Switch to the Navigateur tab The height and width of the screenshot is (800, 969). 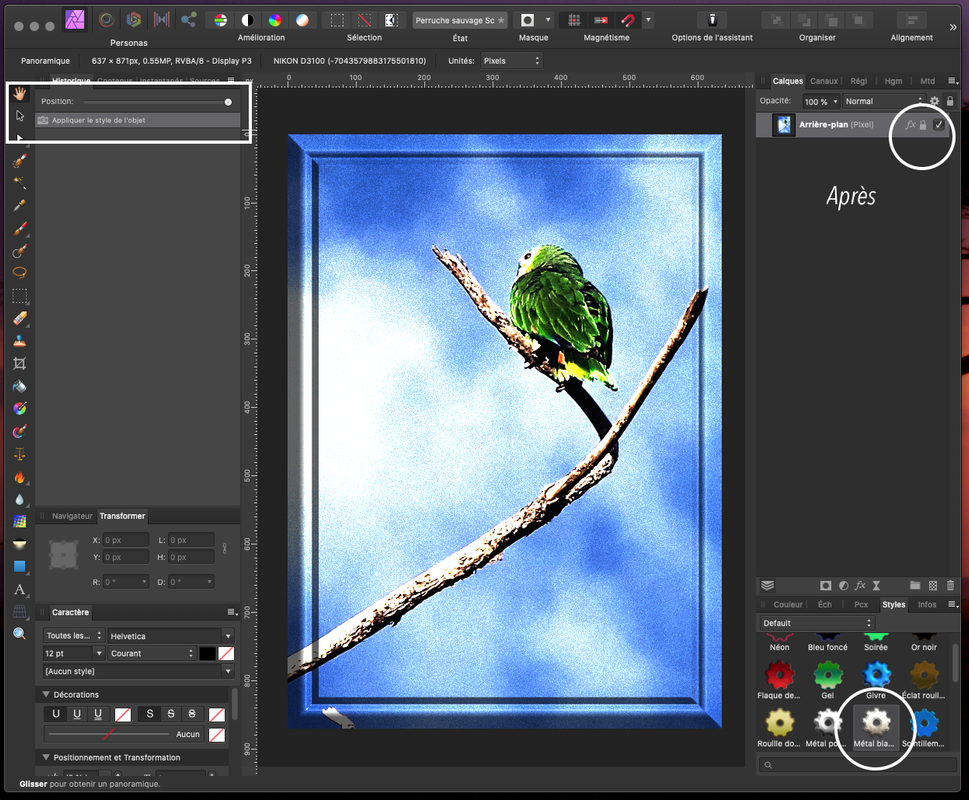click(x=72, y=516)
